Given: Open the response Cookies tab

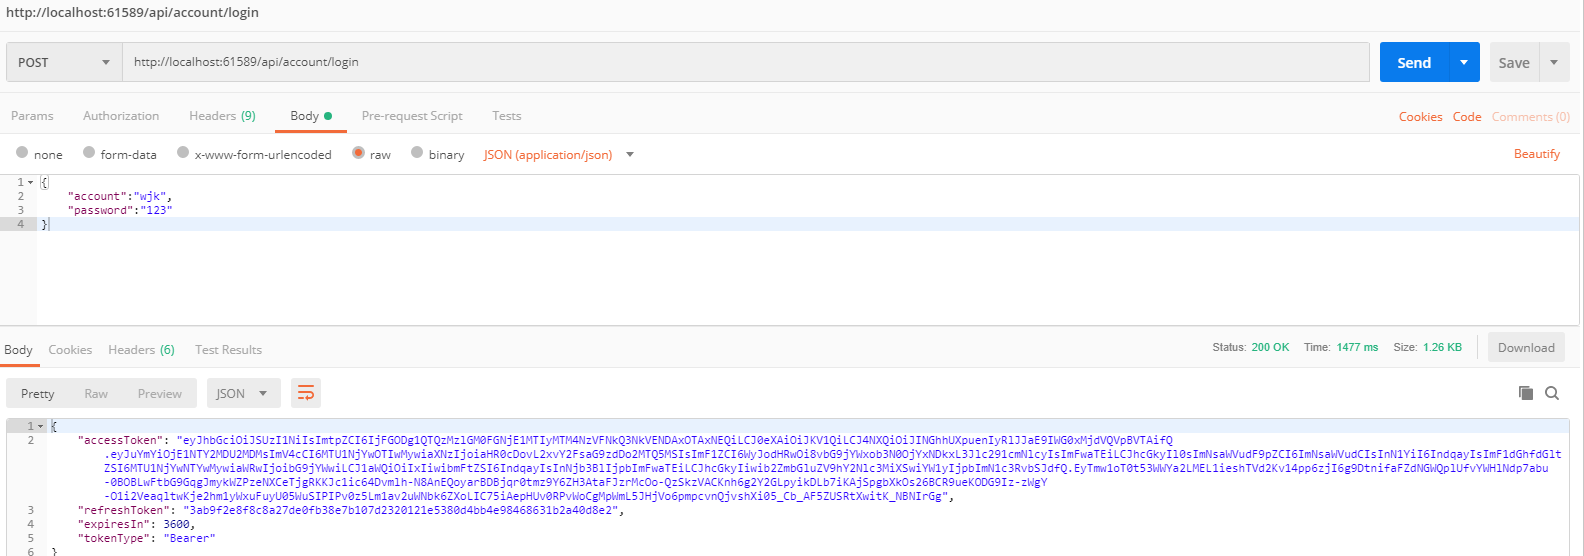Looking at the screenshot, I should click(x=70, y=350).
